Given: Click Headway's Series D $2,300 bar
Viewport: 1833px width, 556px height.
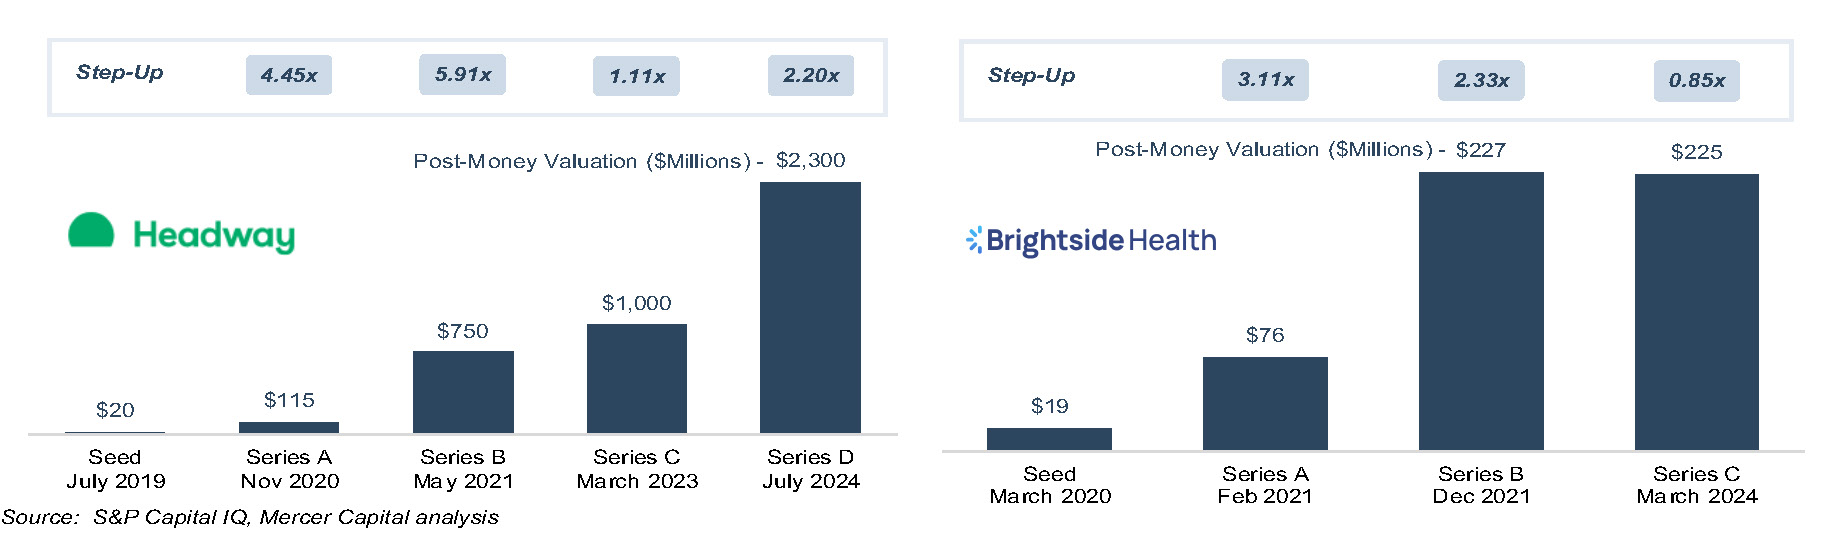Looking at the screenshot, I should pyautogui.click(x=810, y=307).
